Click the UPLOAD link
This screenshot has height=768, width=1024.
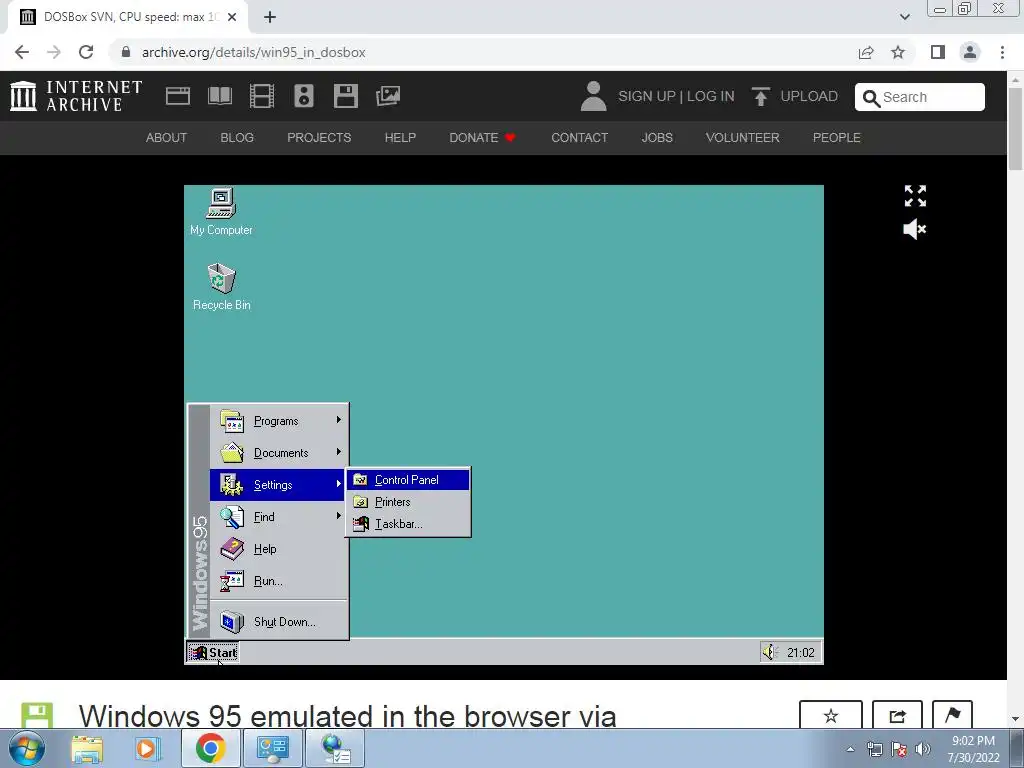click(795, 96)
